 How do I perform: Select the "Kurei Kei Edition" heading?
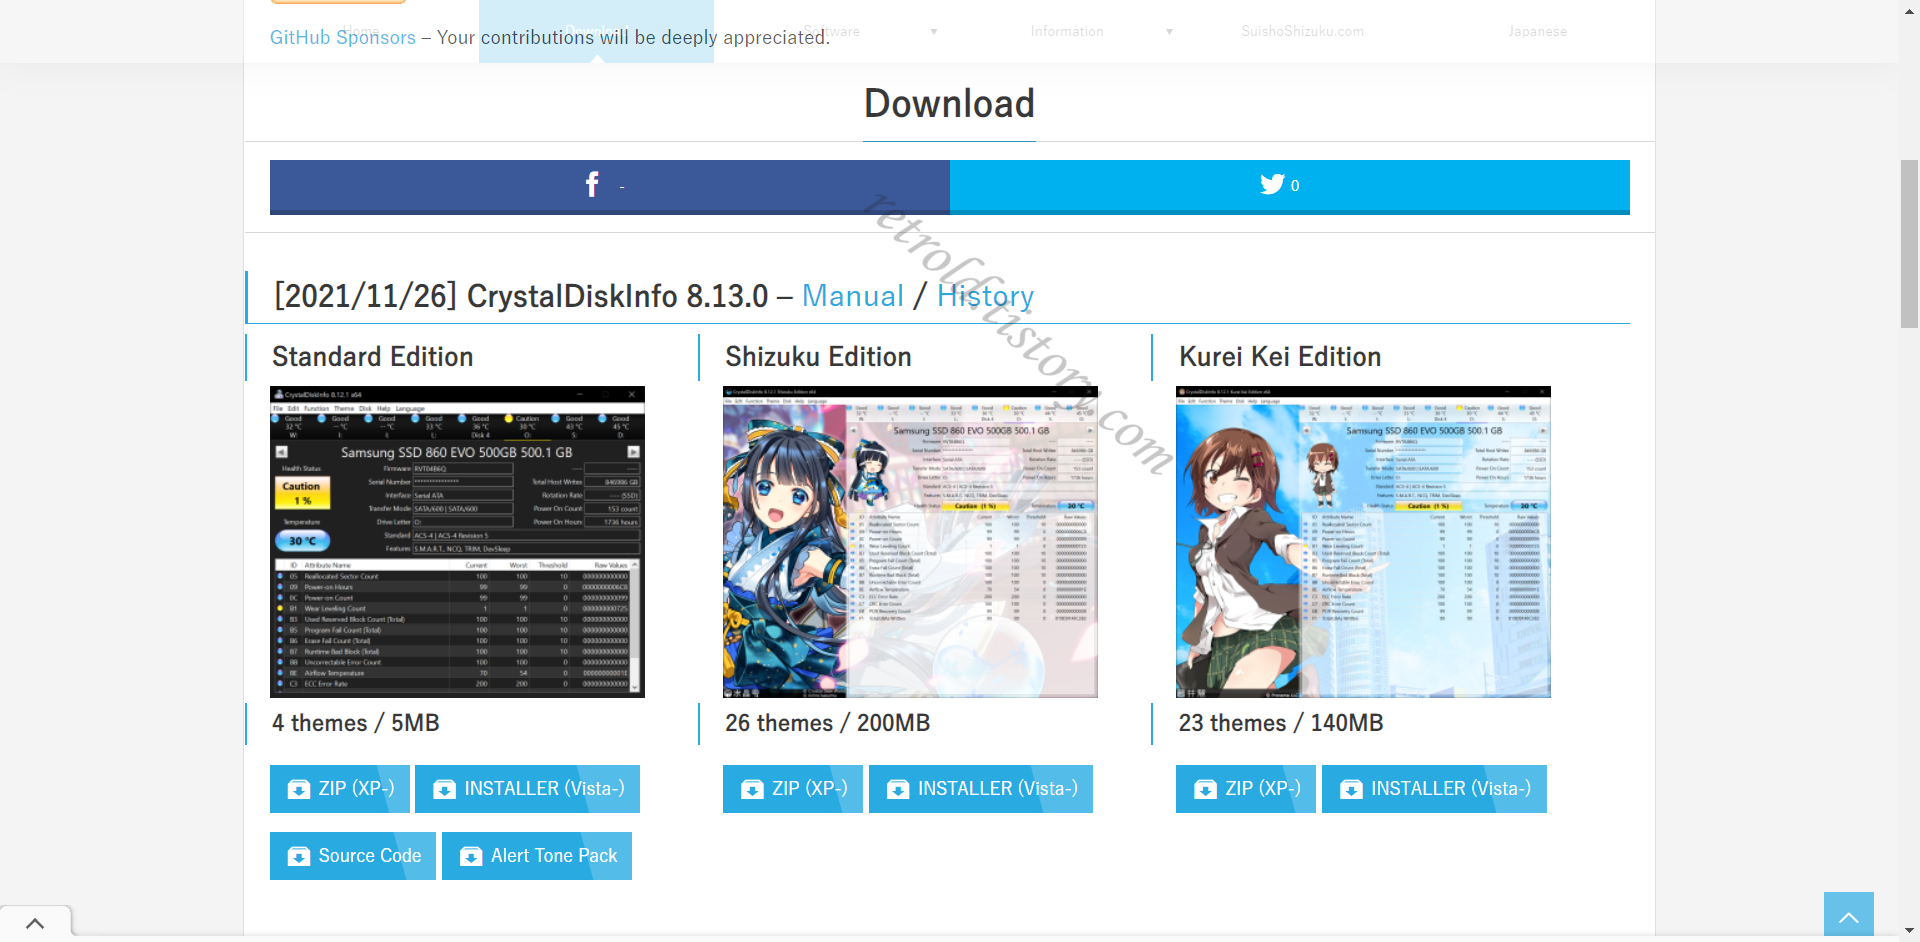point(1280,357)
